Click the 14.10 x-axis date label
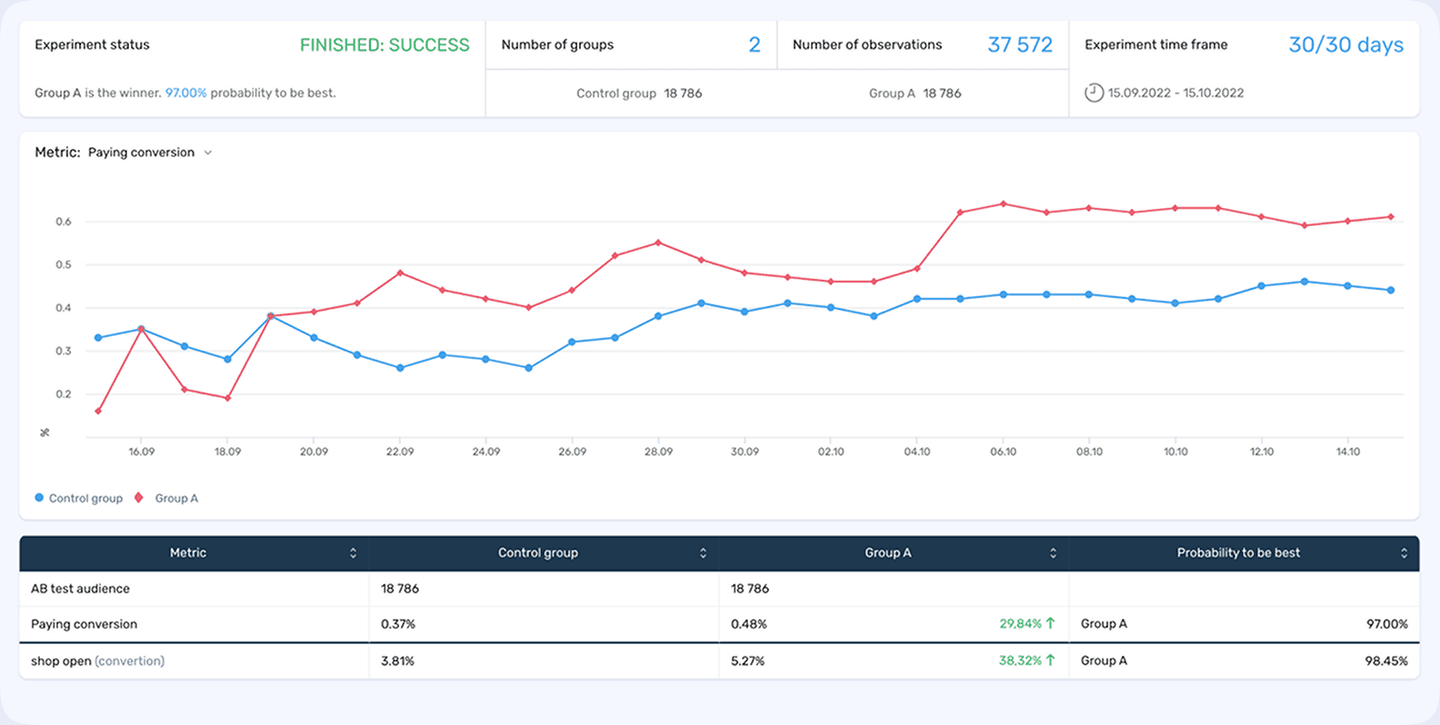 click(x=1348, y=452)
